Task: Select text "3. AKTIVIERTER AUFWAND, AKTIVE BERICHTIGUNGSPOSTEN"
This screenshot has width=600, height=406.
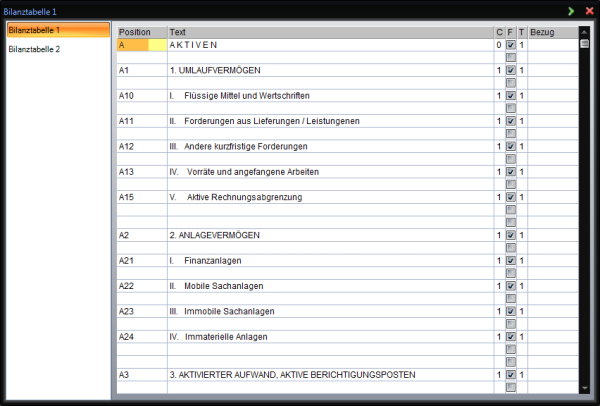Action: click(x=292, y=375)
